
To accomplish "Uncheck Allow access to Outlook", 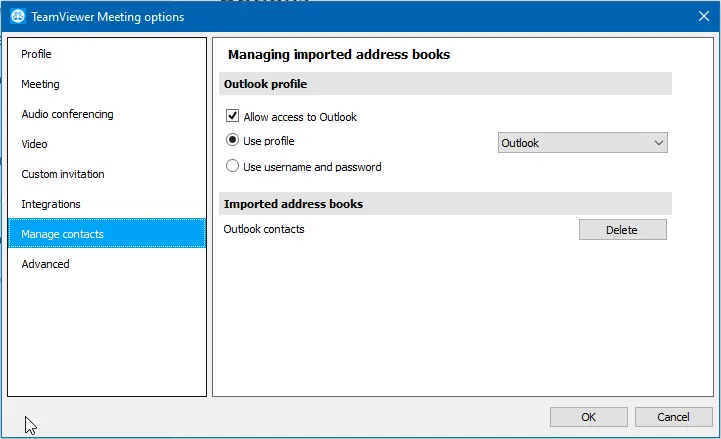I will click(x=232, y=116).
